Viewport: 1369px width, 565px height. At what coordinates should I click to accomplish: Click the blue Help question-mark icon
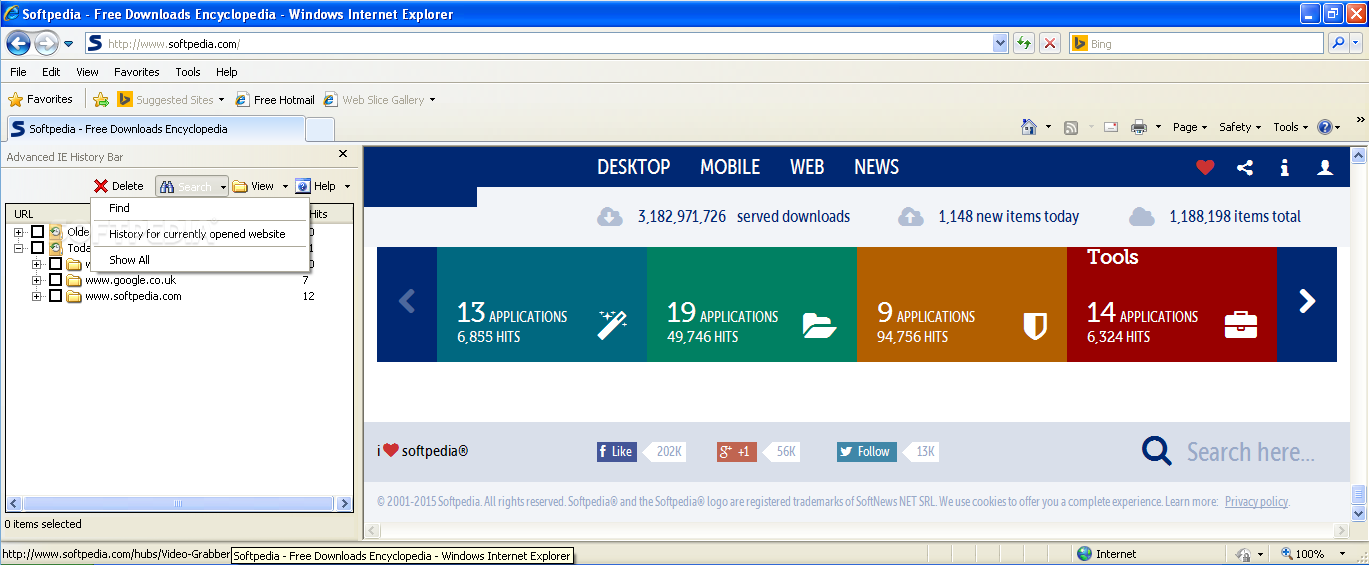tap(1325, 127)
